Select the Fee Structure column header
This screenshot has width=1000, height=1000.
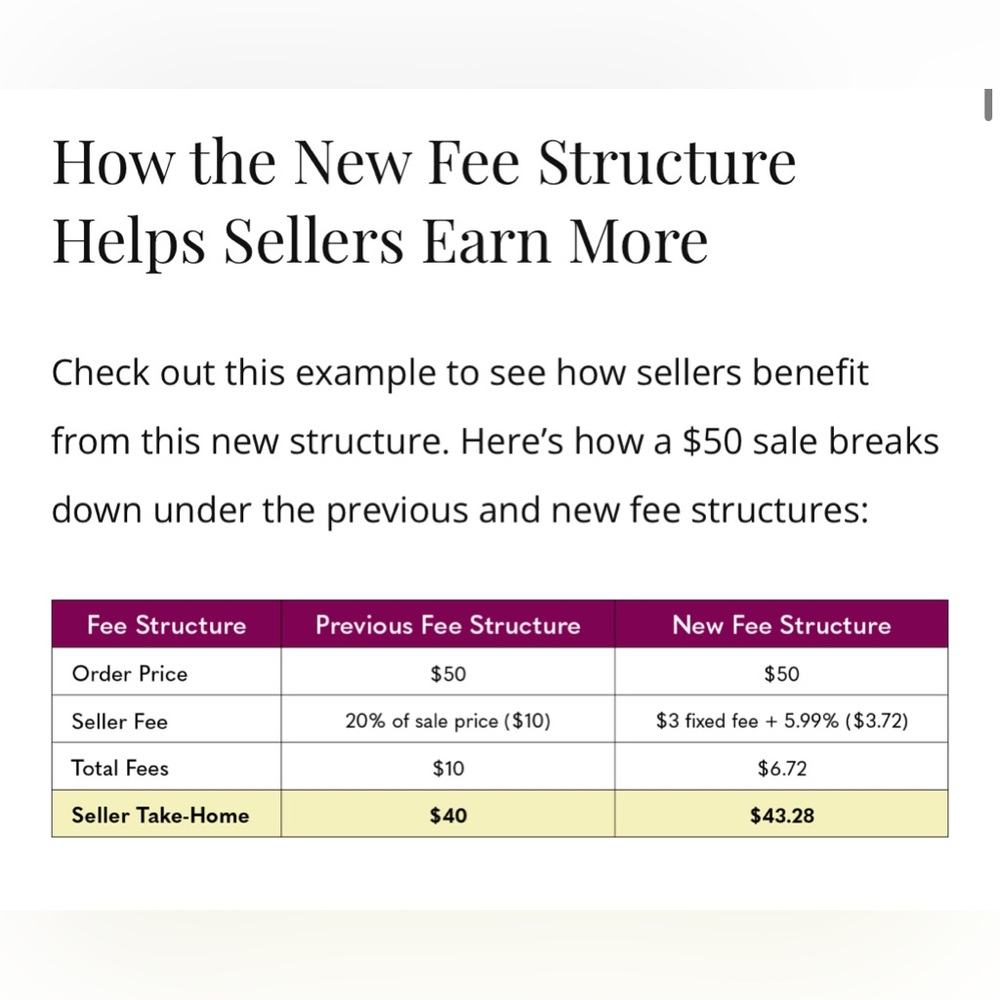pyautogui.click(x=166, y=624)
